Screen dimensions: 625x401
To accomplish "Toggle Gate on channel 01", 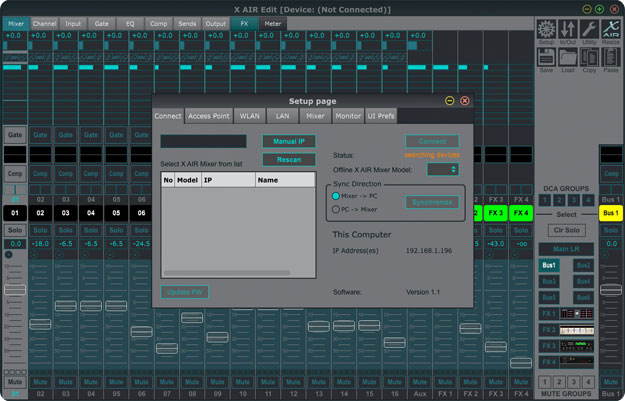I will (x=15, y=135).
